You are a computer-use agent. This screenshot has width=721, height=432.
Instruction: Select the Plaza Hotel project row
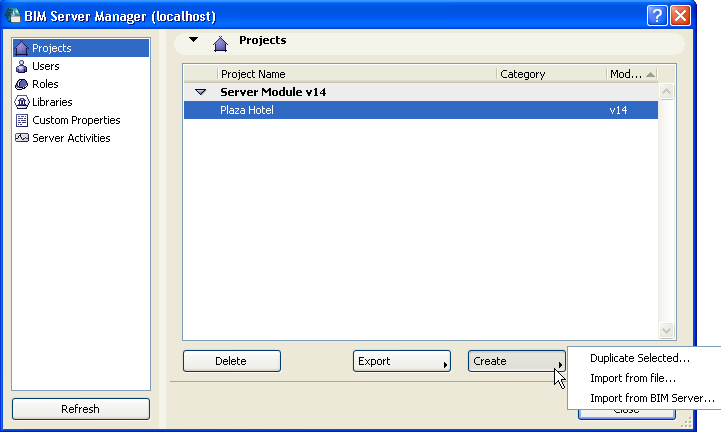pyautogui.click(x=421, y=110)
